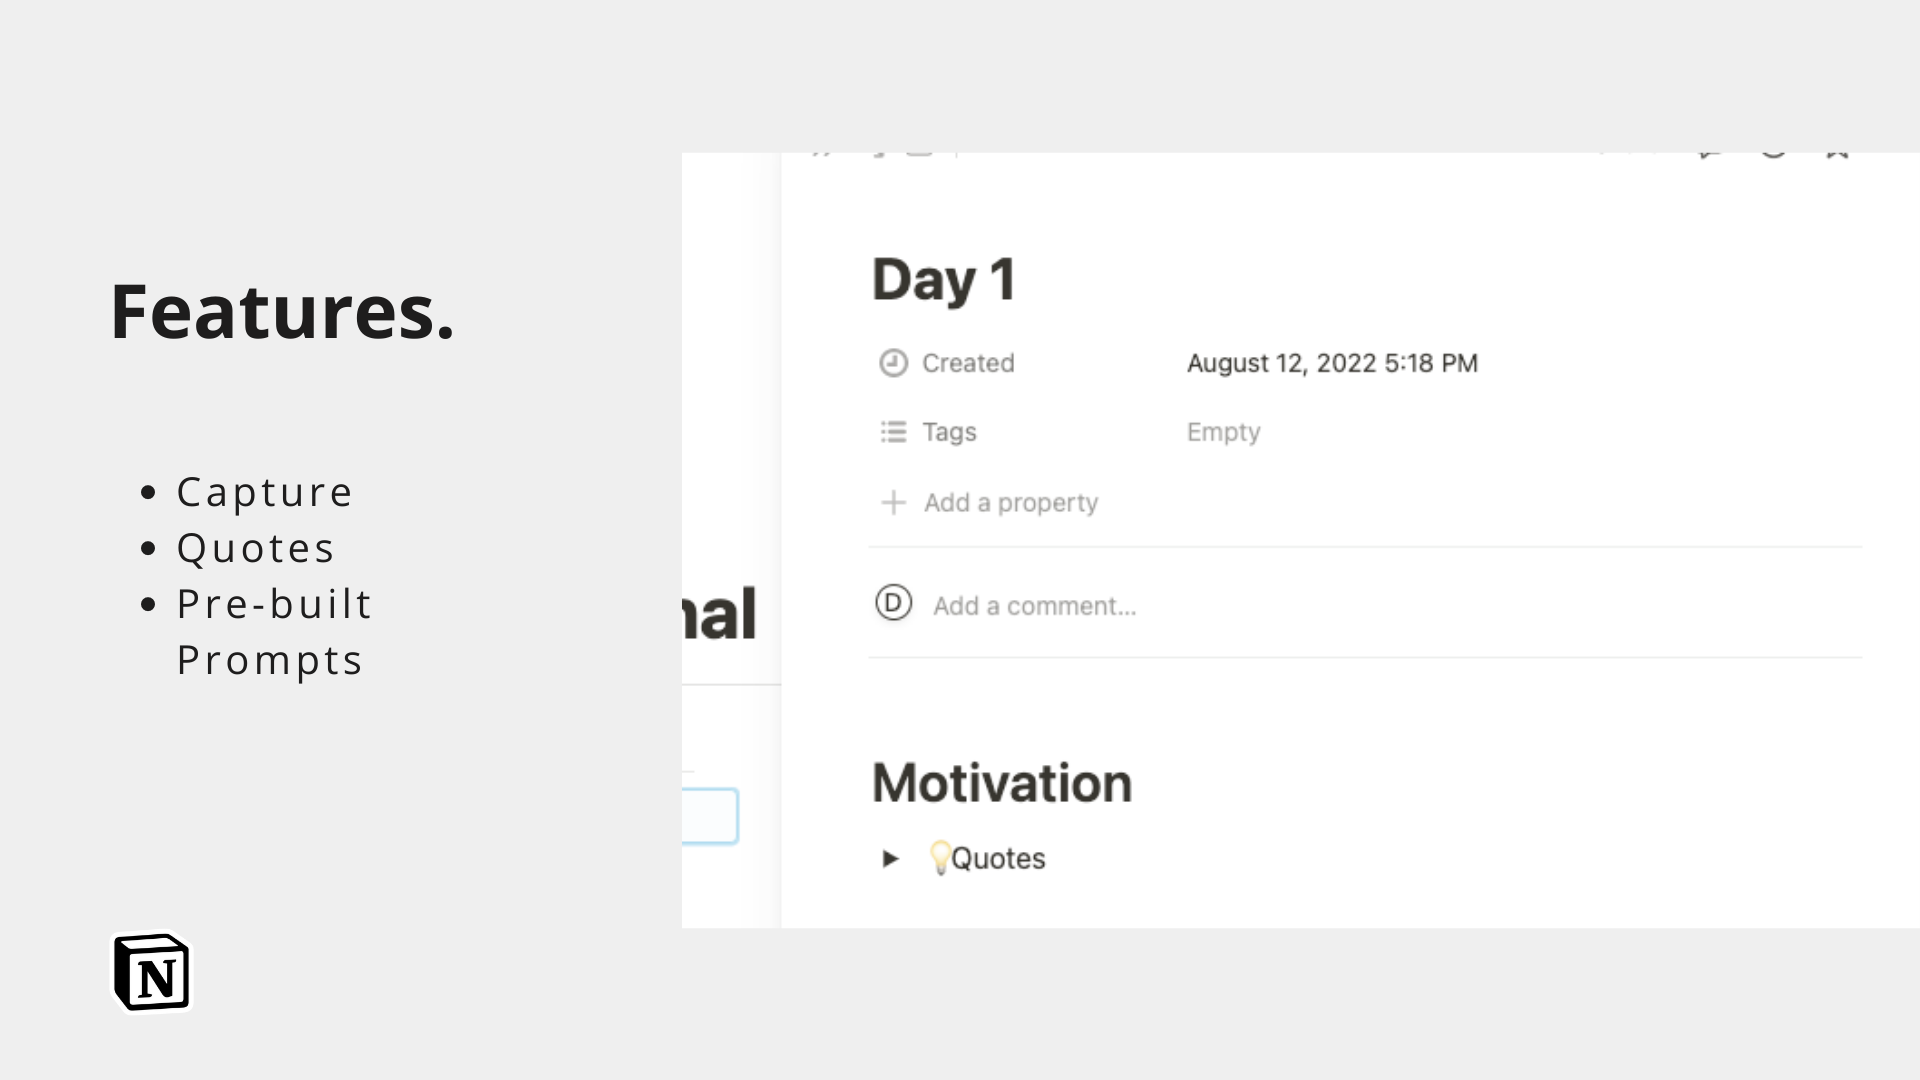Image resolution: width=1920 pixels, height=1080 pixels.
Task: Select the Capture bullet item
Action: click(x=264, y=492)
